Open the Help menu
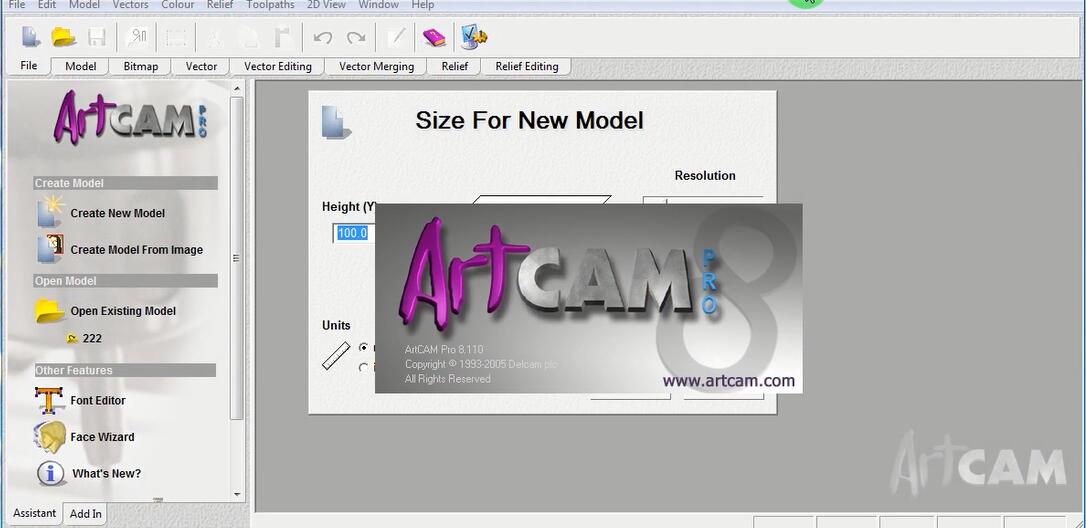The height and width of the screenshot is (528, 1086). tap(422, 5)
